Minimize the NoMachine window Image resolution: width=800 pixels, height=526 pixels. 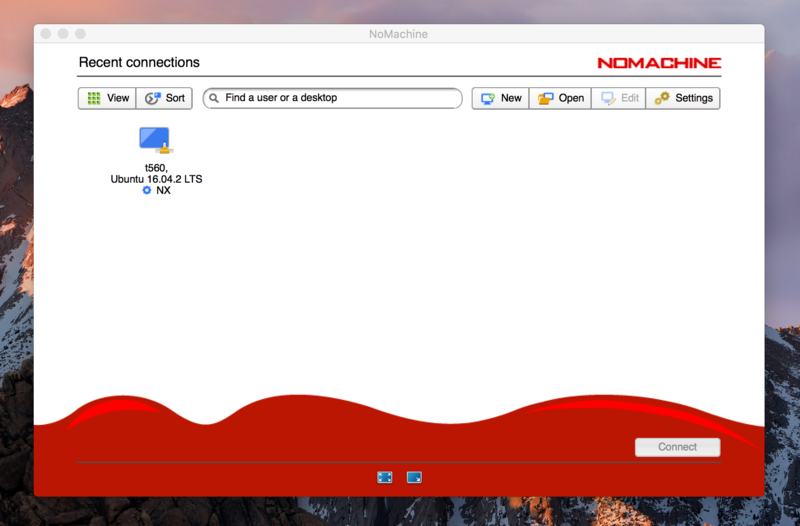63,34
